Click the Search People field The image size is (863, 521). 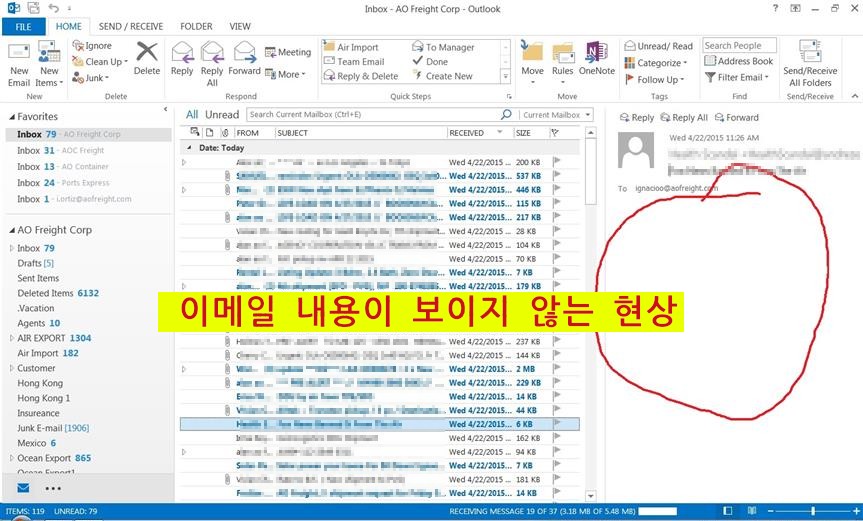(x=739, y=46)
